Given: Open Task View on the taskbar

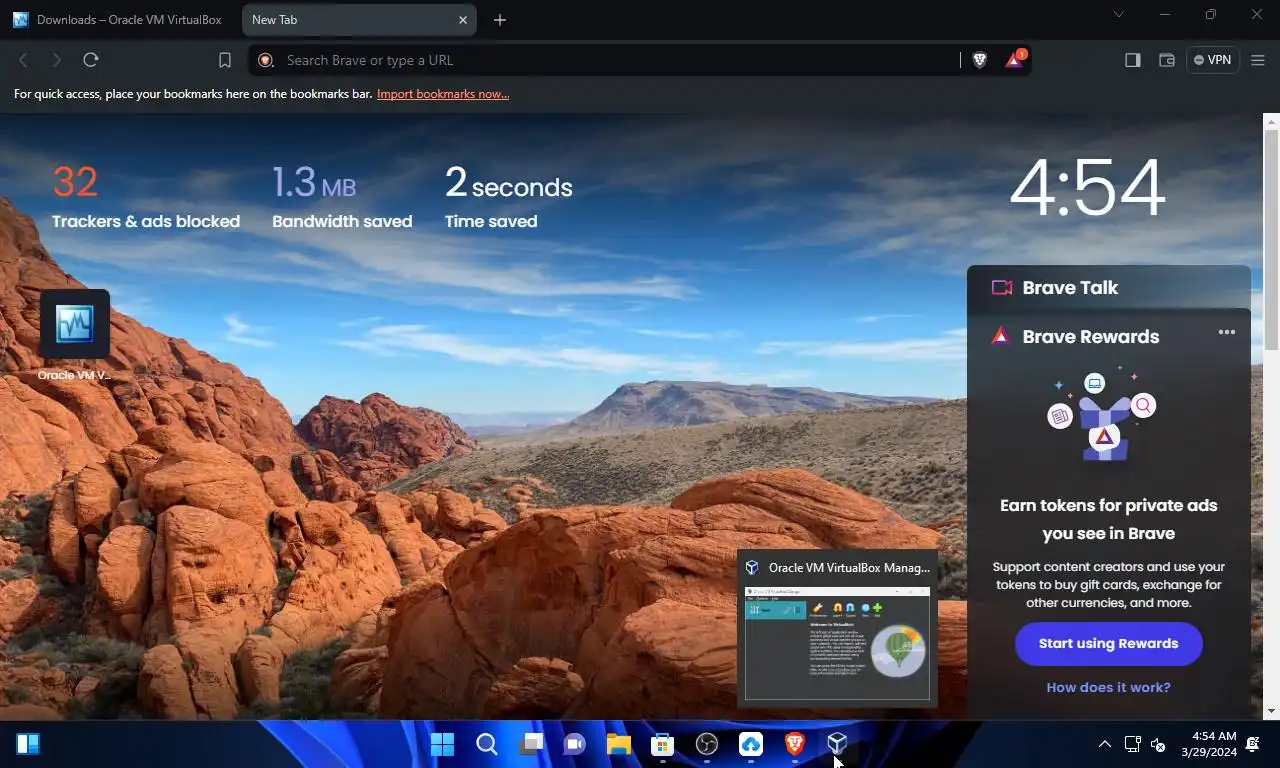Looking at the screenshot, I should click(x=530, y=744).
